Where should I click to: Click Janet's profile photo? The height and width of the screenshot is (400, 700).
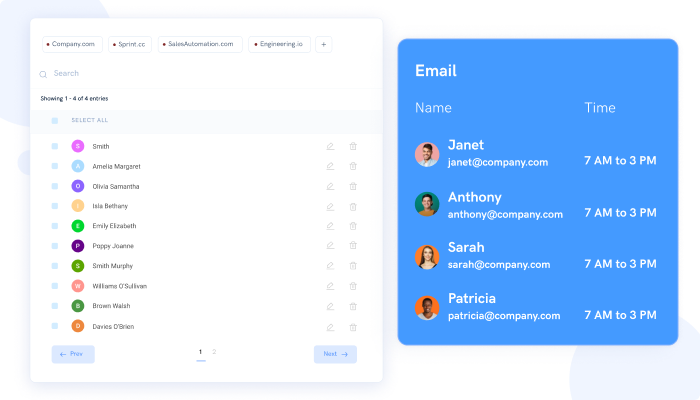(427, 154)
